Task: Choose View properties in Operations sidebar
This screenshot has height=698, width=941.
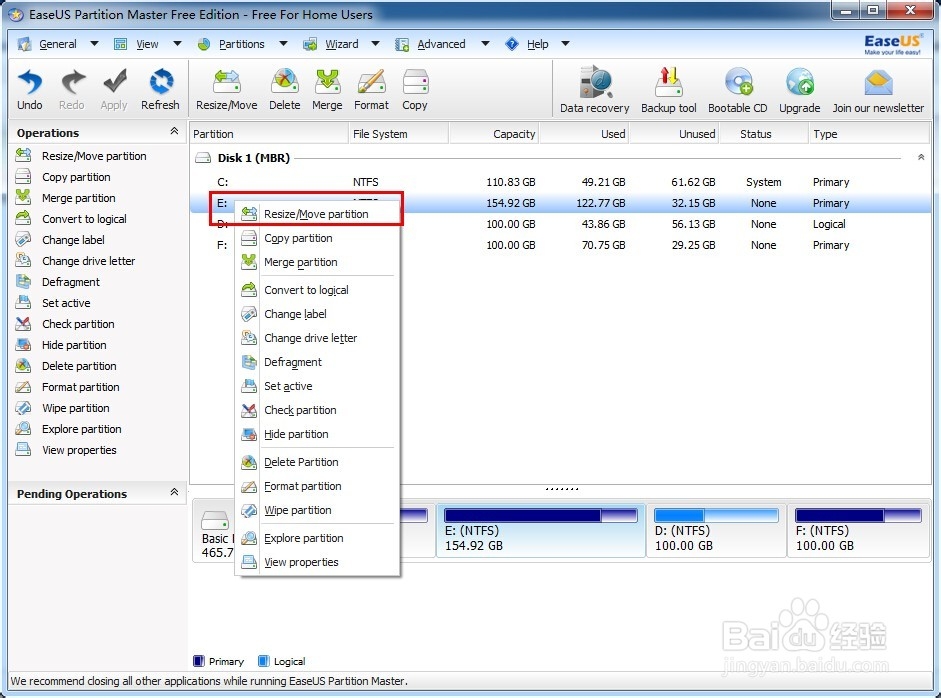Action: click(79, 450)
